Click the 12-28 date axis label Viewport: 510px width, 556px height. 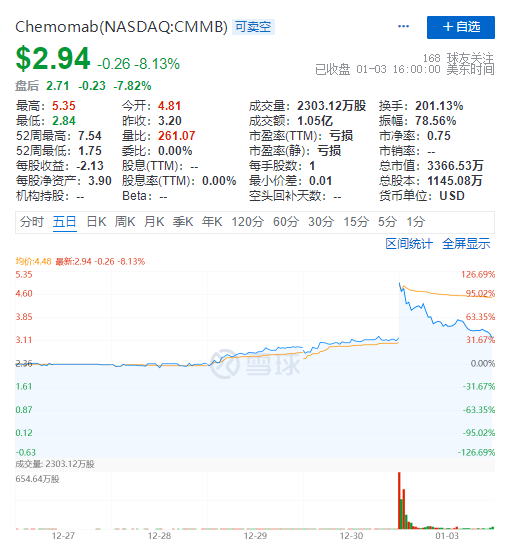[x=159, y=535]
